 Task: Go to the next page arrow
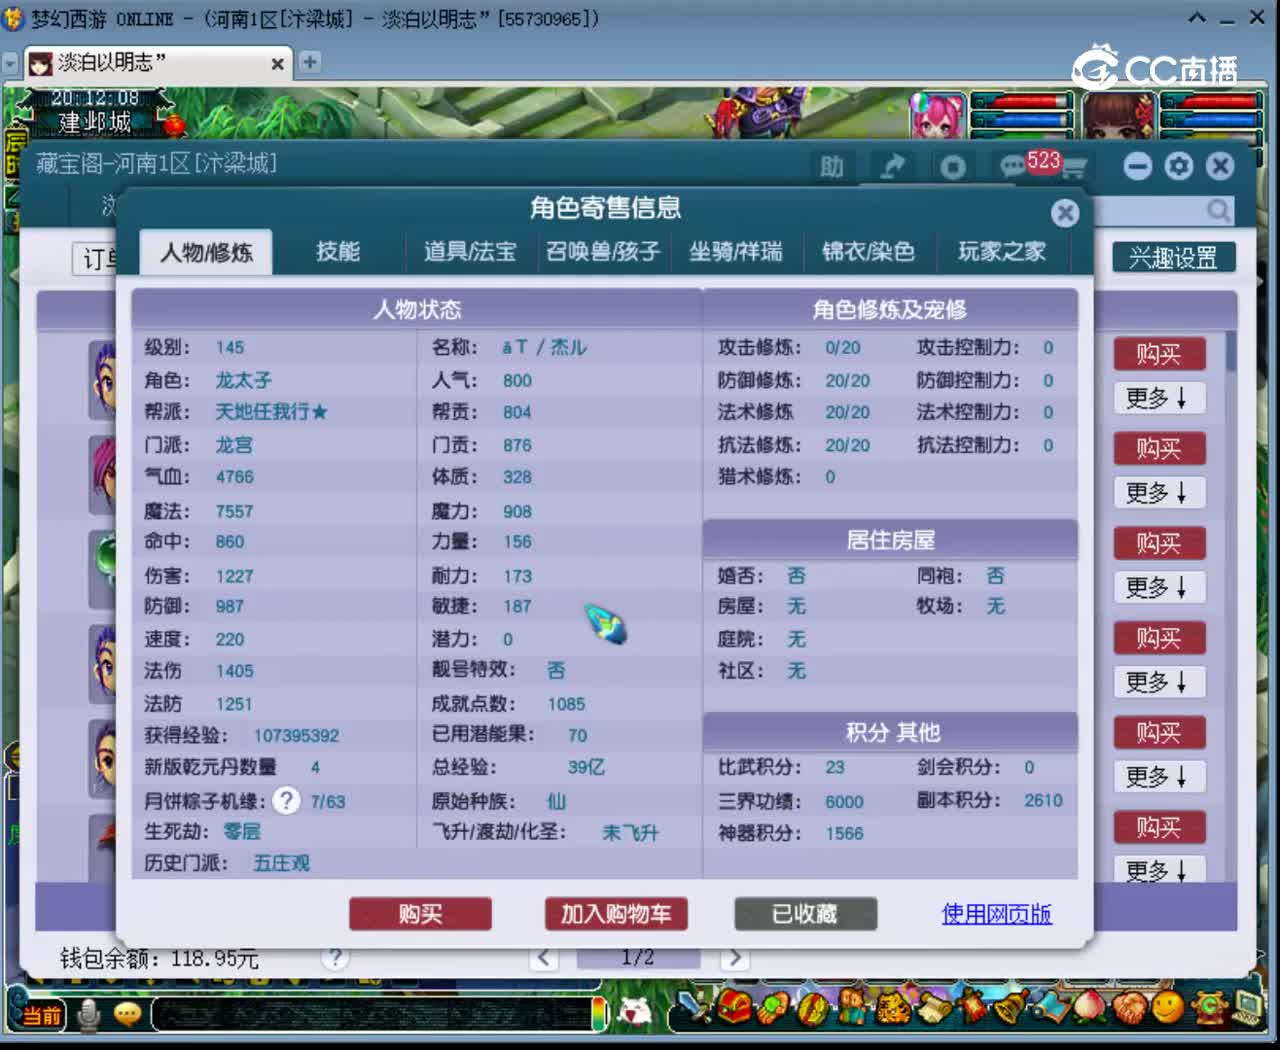tap(734, 958)
